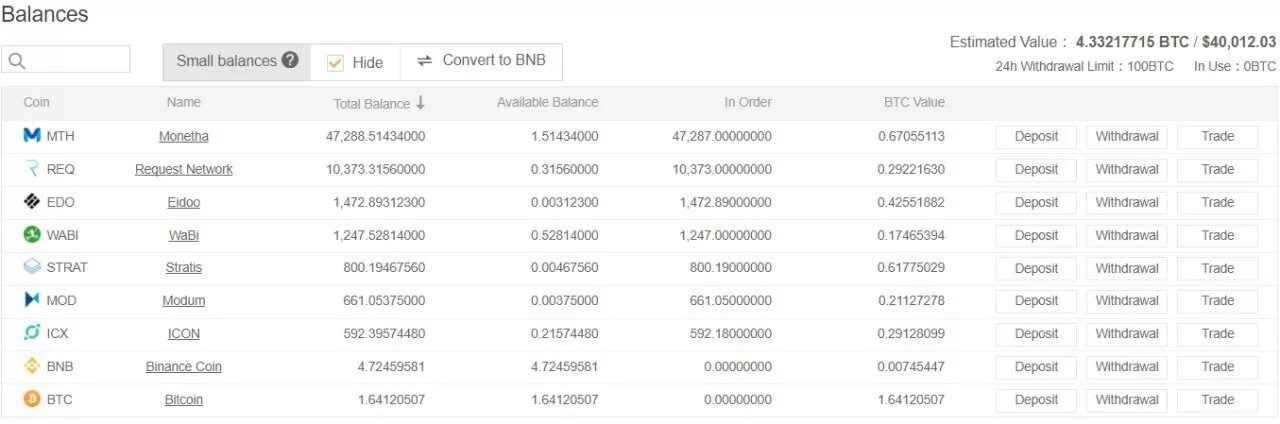Open the Request Network link

coord(184,169)
